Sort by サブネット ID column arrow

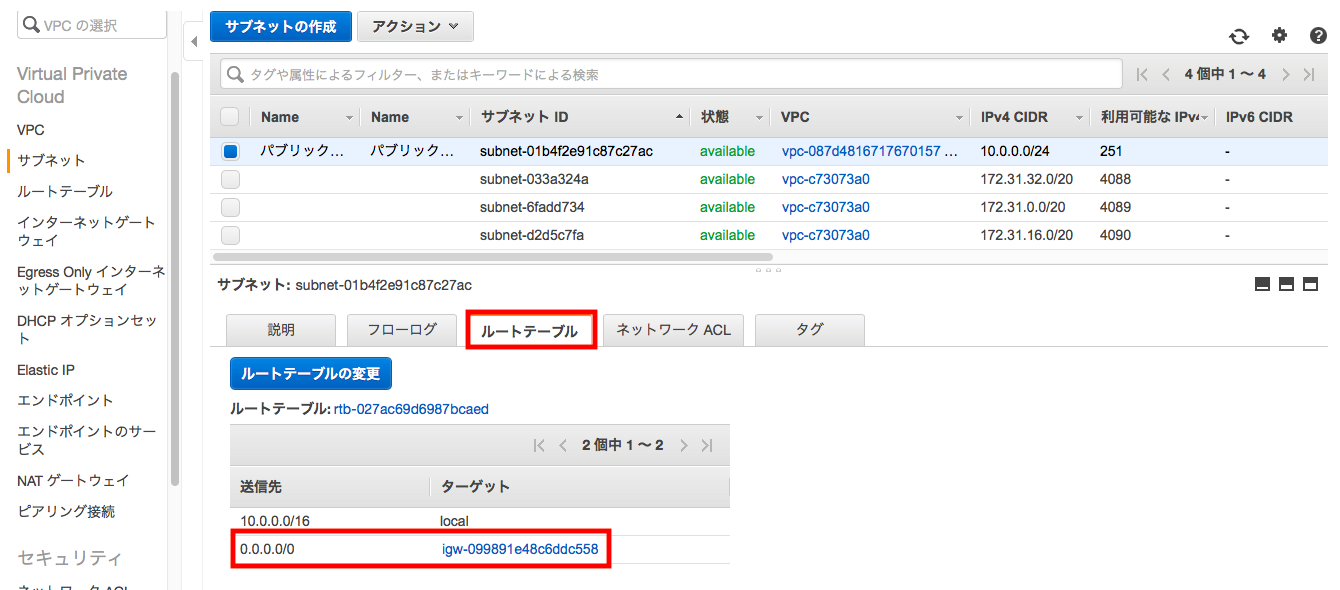[x=680, y=117]
